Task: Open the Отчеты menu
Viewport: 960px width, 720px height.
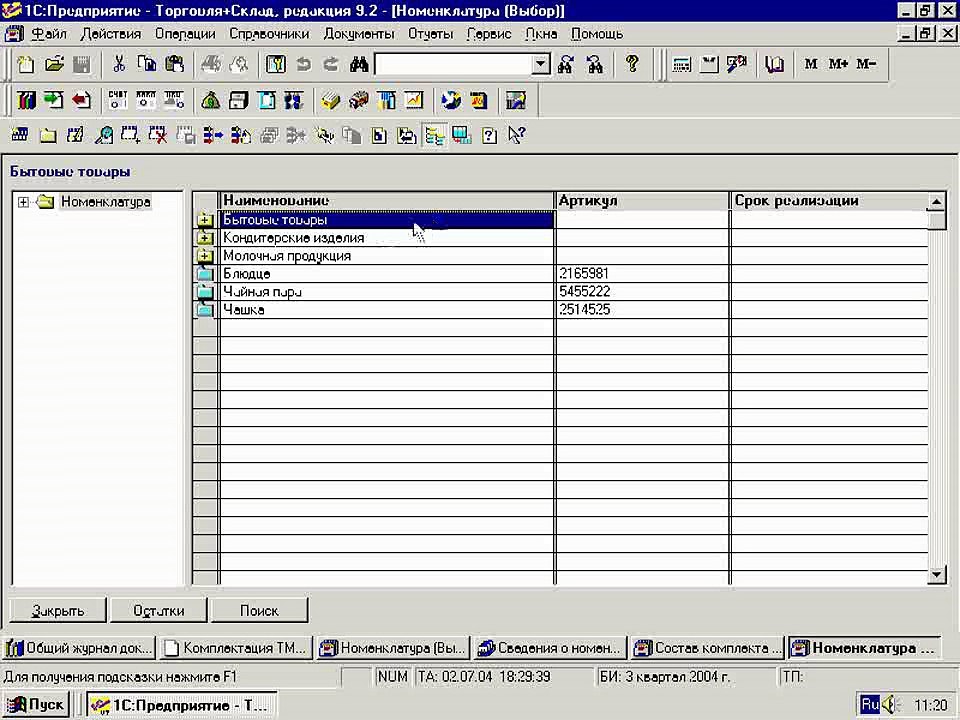Action: (x=430, y=34)
